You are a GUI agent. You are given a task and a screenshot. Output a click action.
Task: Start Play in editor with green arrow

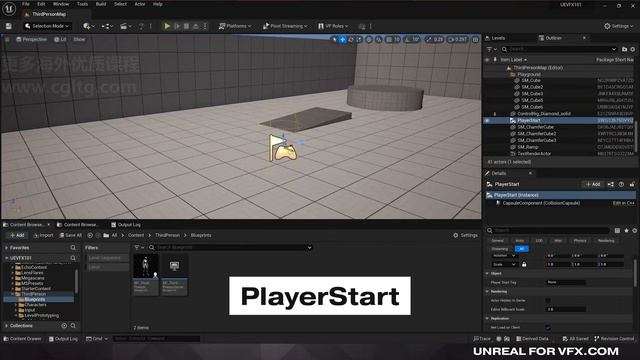(x=167, y=26)
